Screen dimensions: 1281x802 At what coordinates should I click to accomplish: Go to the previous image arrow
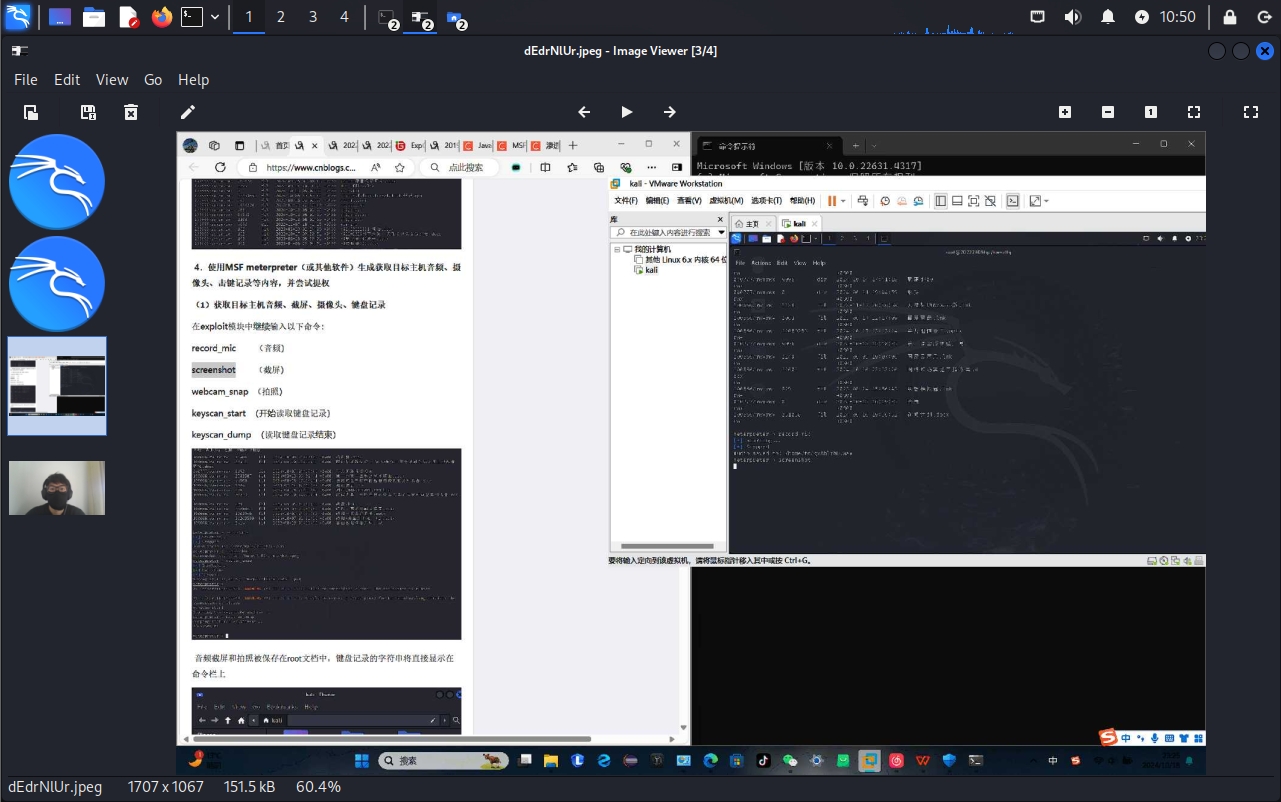point(585,112)
